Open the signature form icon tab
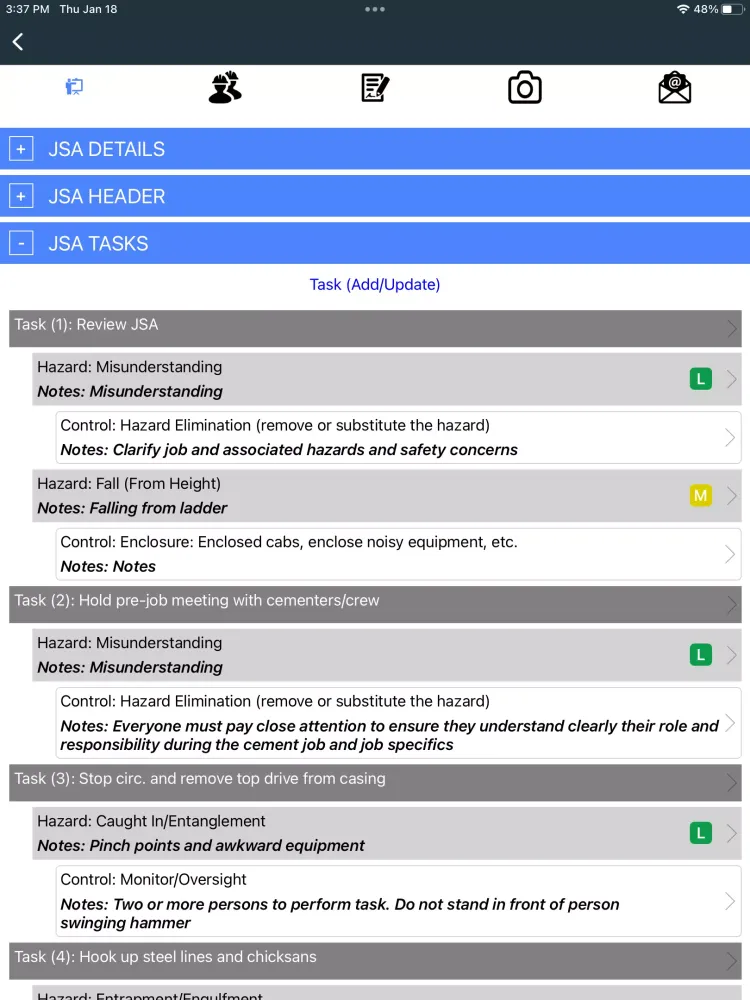 [x=375, y=87]
